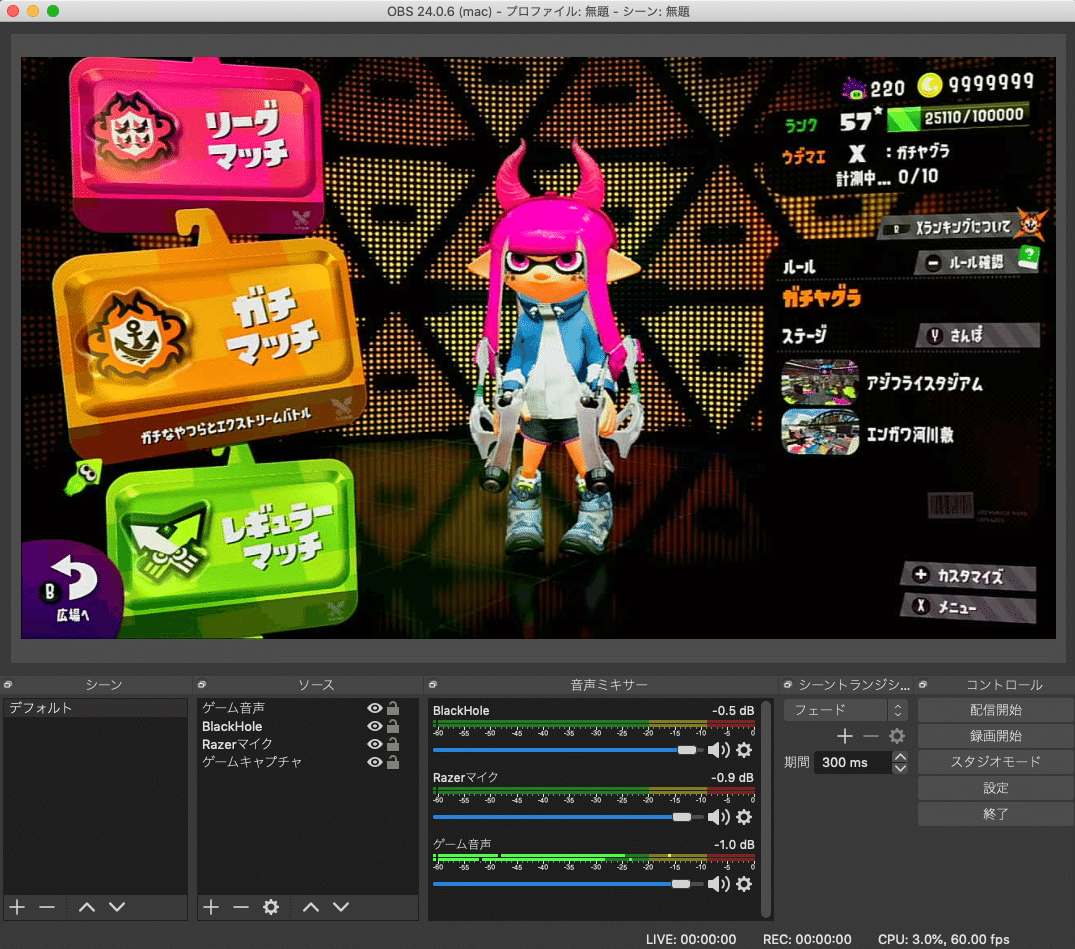Mute the ゲーム音声 mixer speaker icon
The width and height of the screenshot is (1075, 949).
pos(718,884)
